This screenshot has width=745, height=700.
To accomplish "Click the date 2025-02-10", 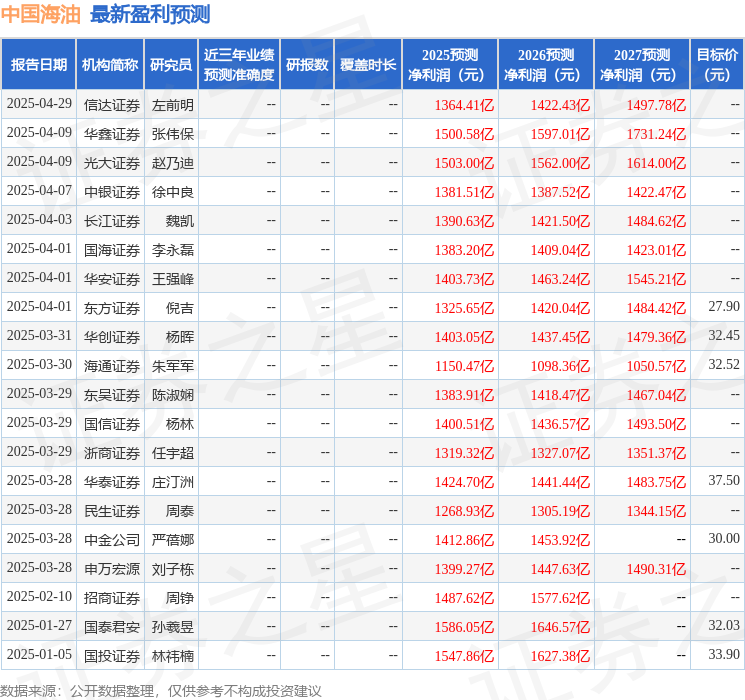I will click(39, 596).
